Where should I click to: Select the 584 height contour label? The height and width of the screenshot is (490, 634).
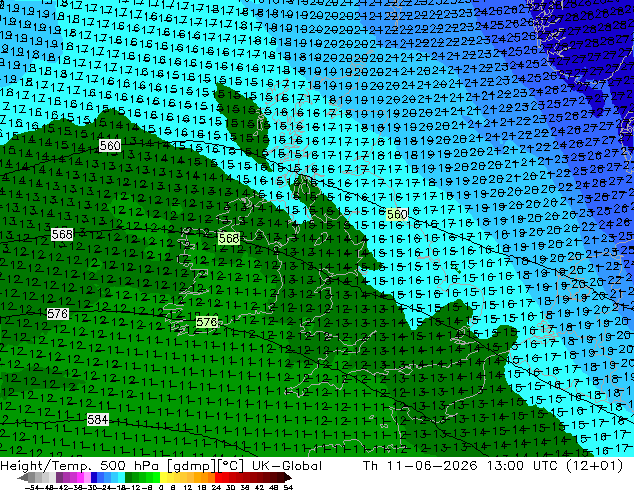coord(98,420)
